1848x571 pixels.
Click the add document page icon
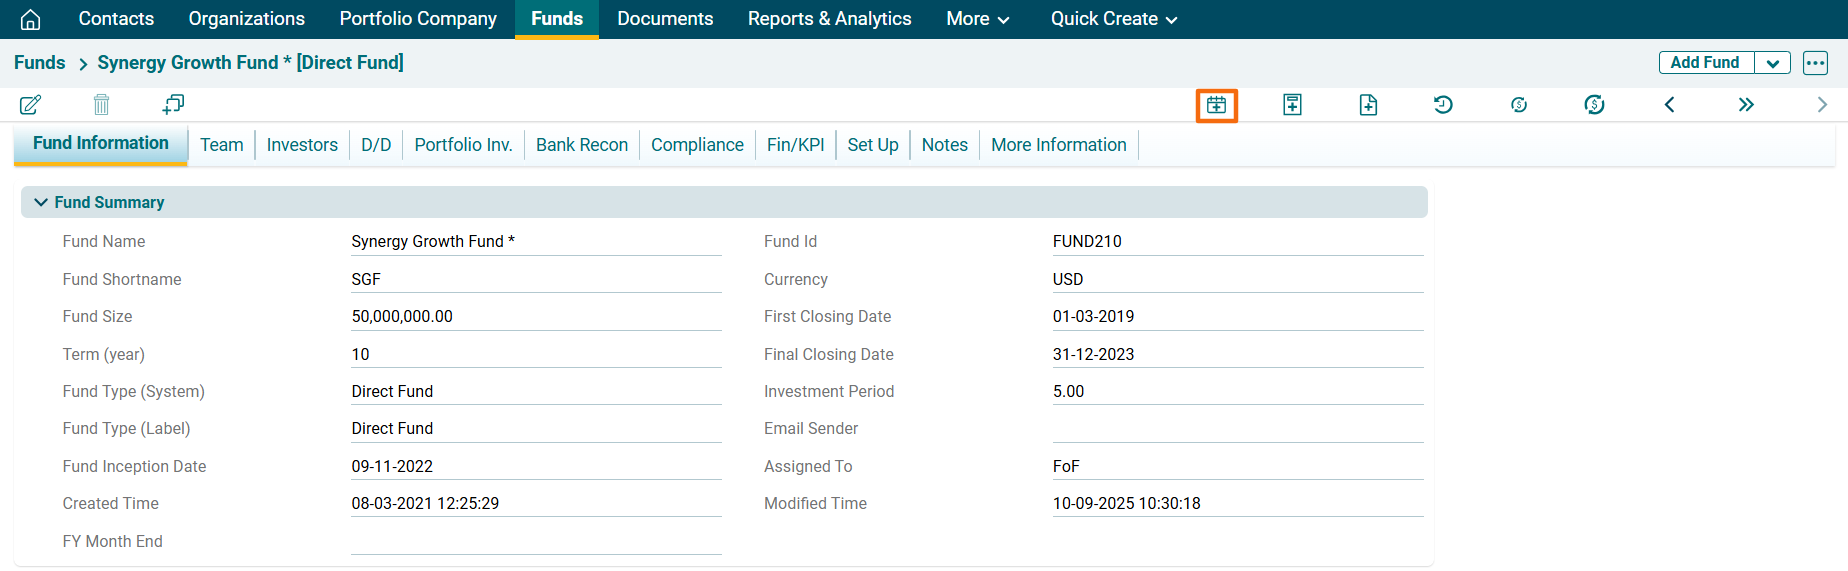(1368, 105)
